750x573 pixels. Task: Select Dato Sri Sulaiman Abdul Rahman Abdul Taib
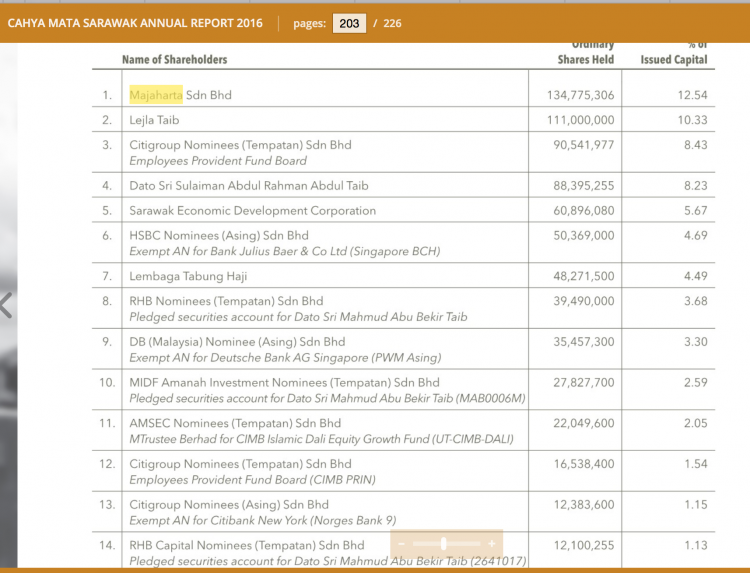click(x=249, y=186)
